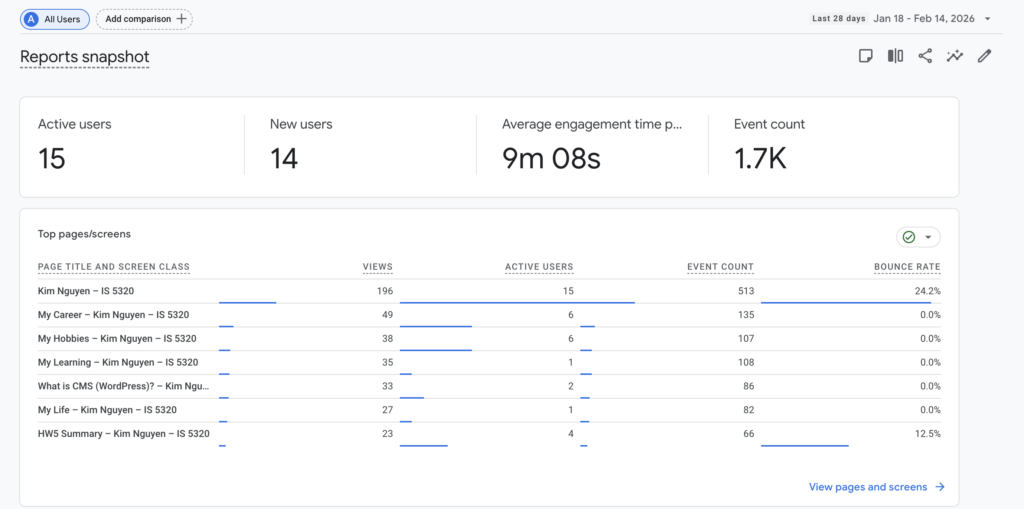Expand the date range dropdown arrow
Viewport: 1024px width, 509px height.
tap(988, 19)
